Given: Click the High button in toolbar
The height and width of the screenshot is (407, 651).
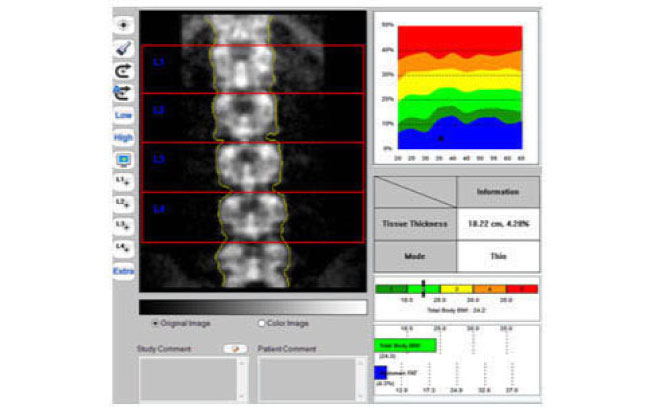Looking at the screenshot, I should click(123, 137).
